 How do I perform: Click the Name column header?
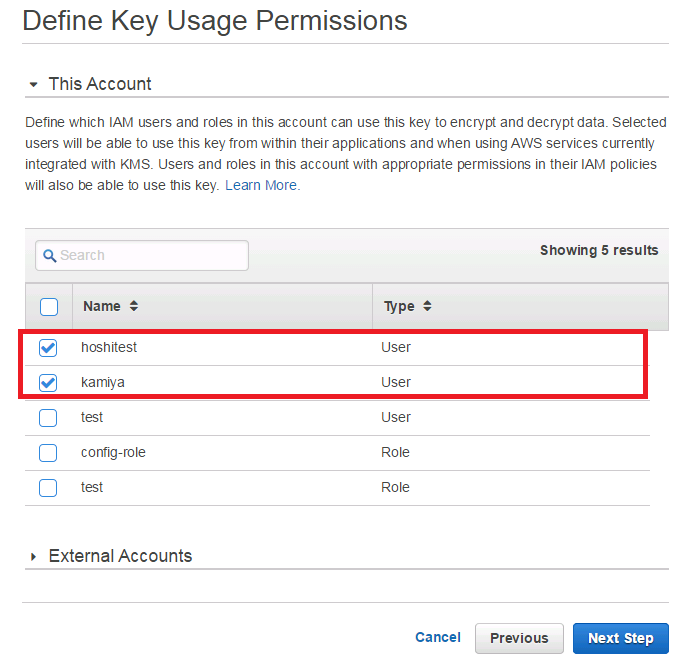tap(102, 306)
